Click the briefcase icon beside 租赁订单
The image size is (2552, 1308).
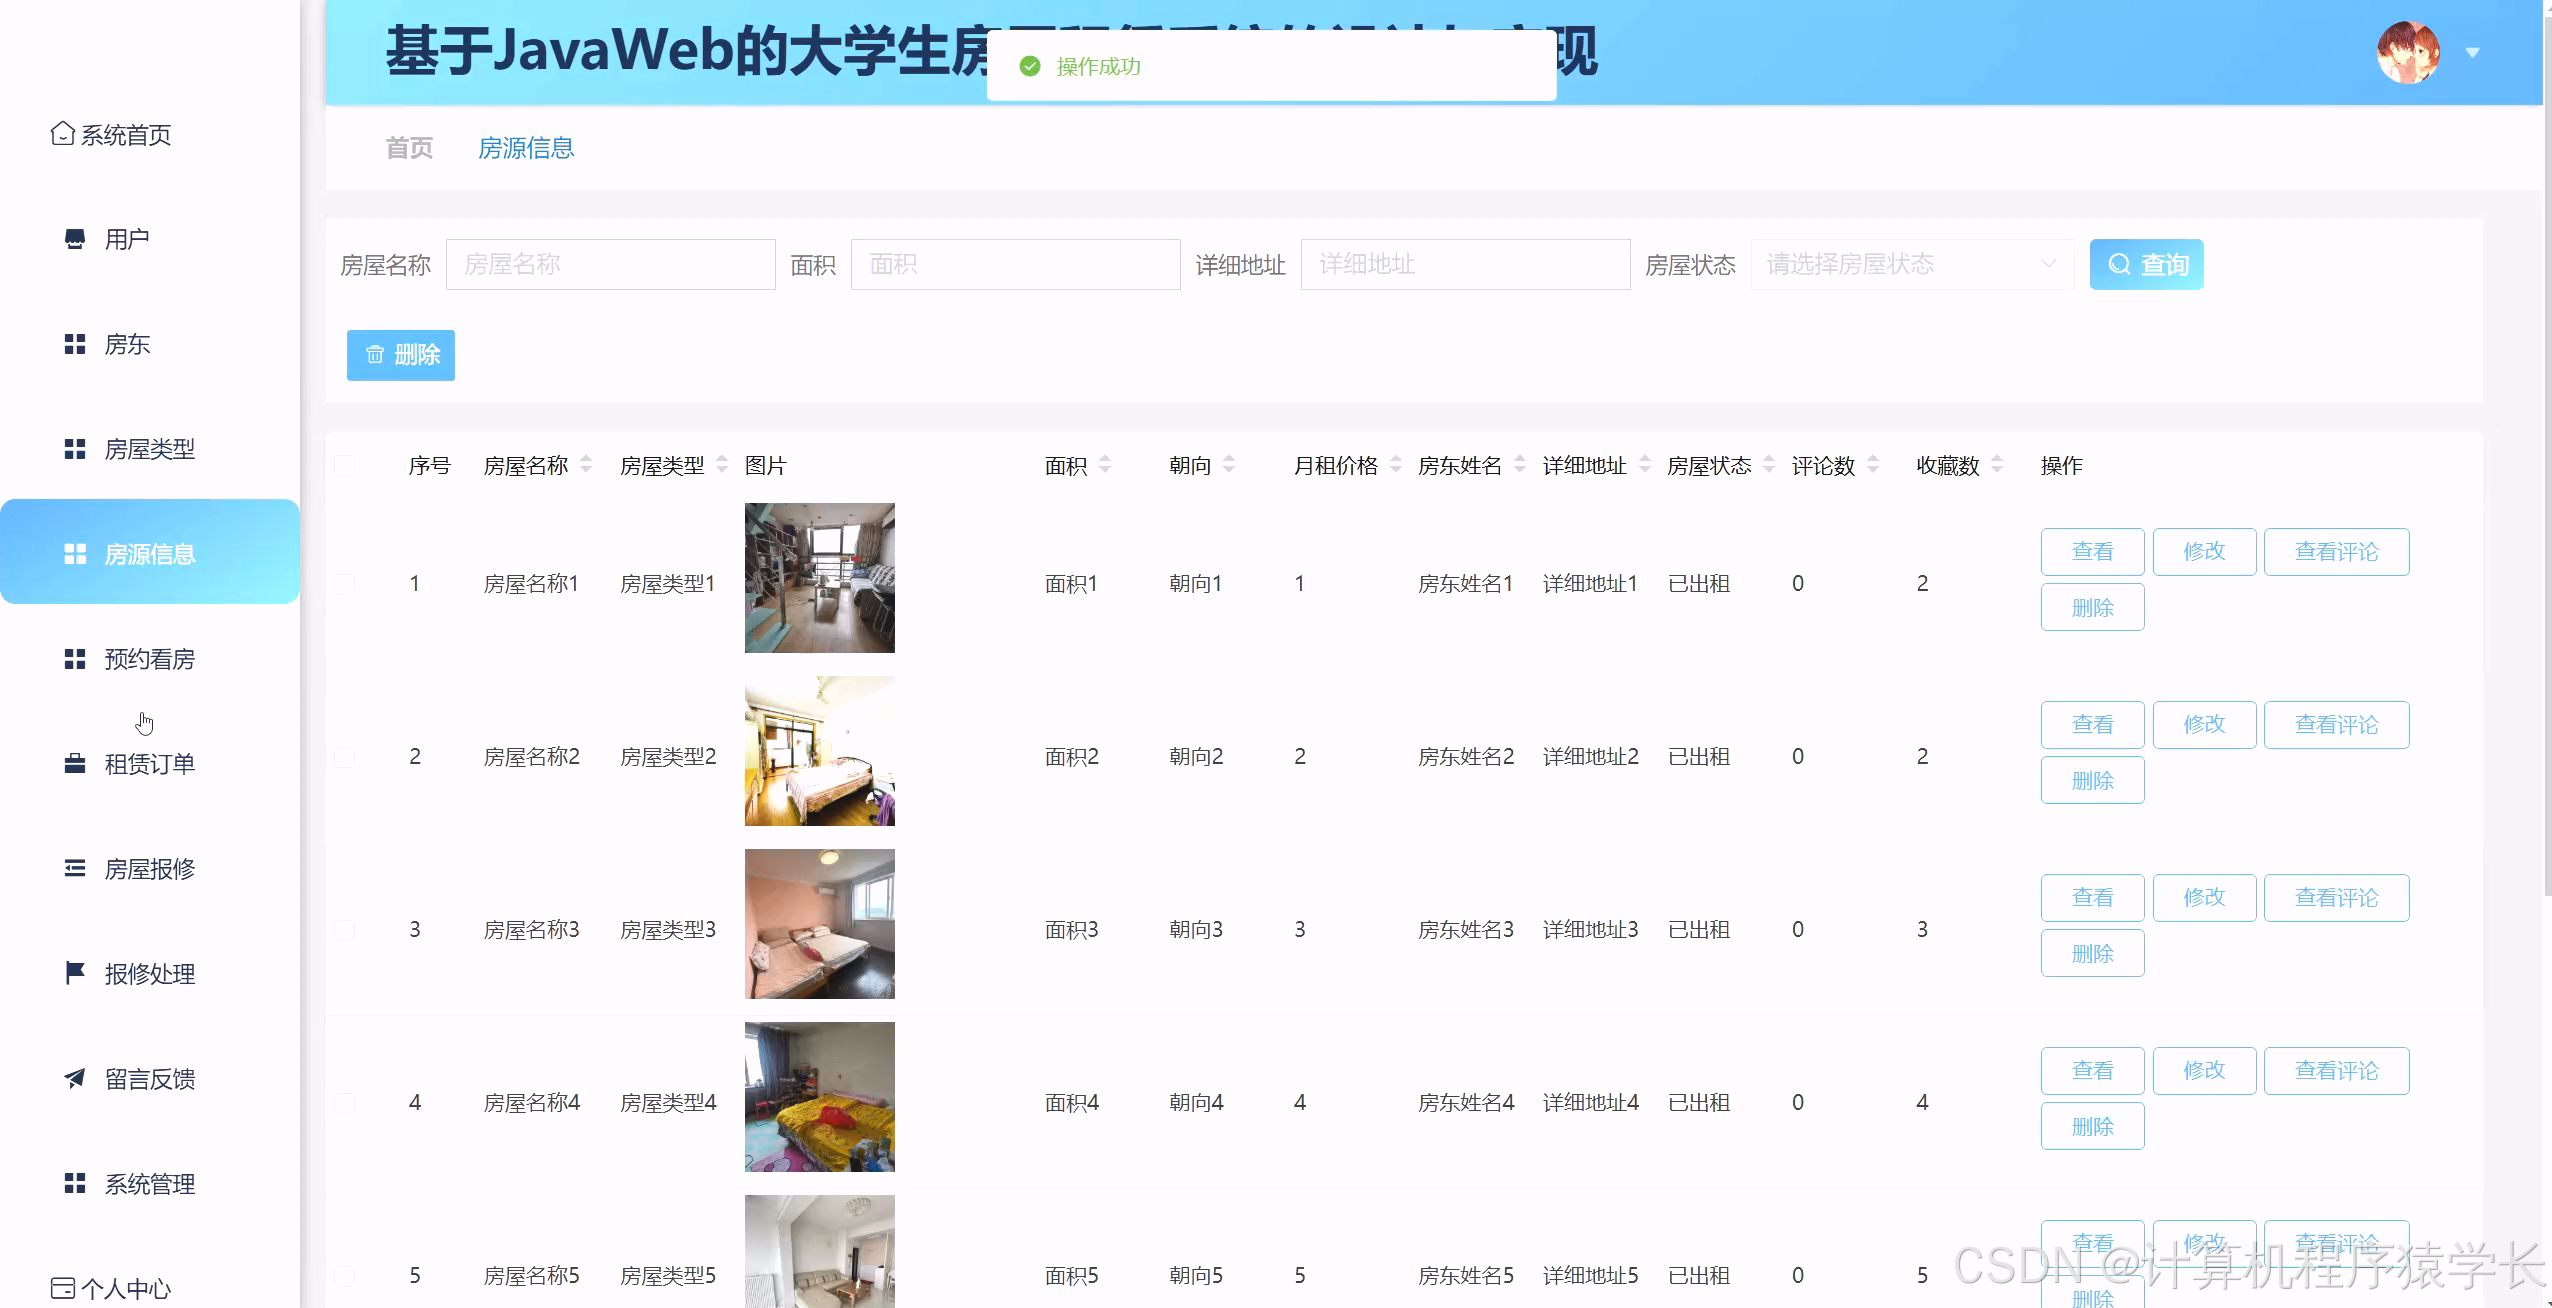coord(75,764)
